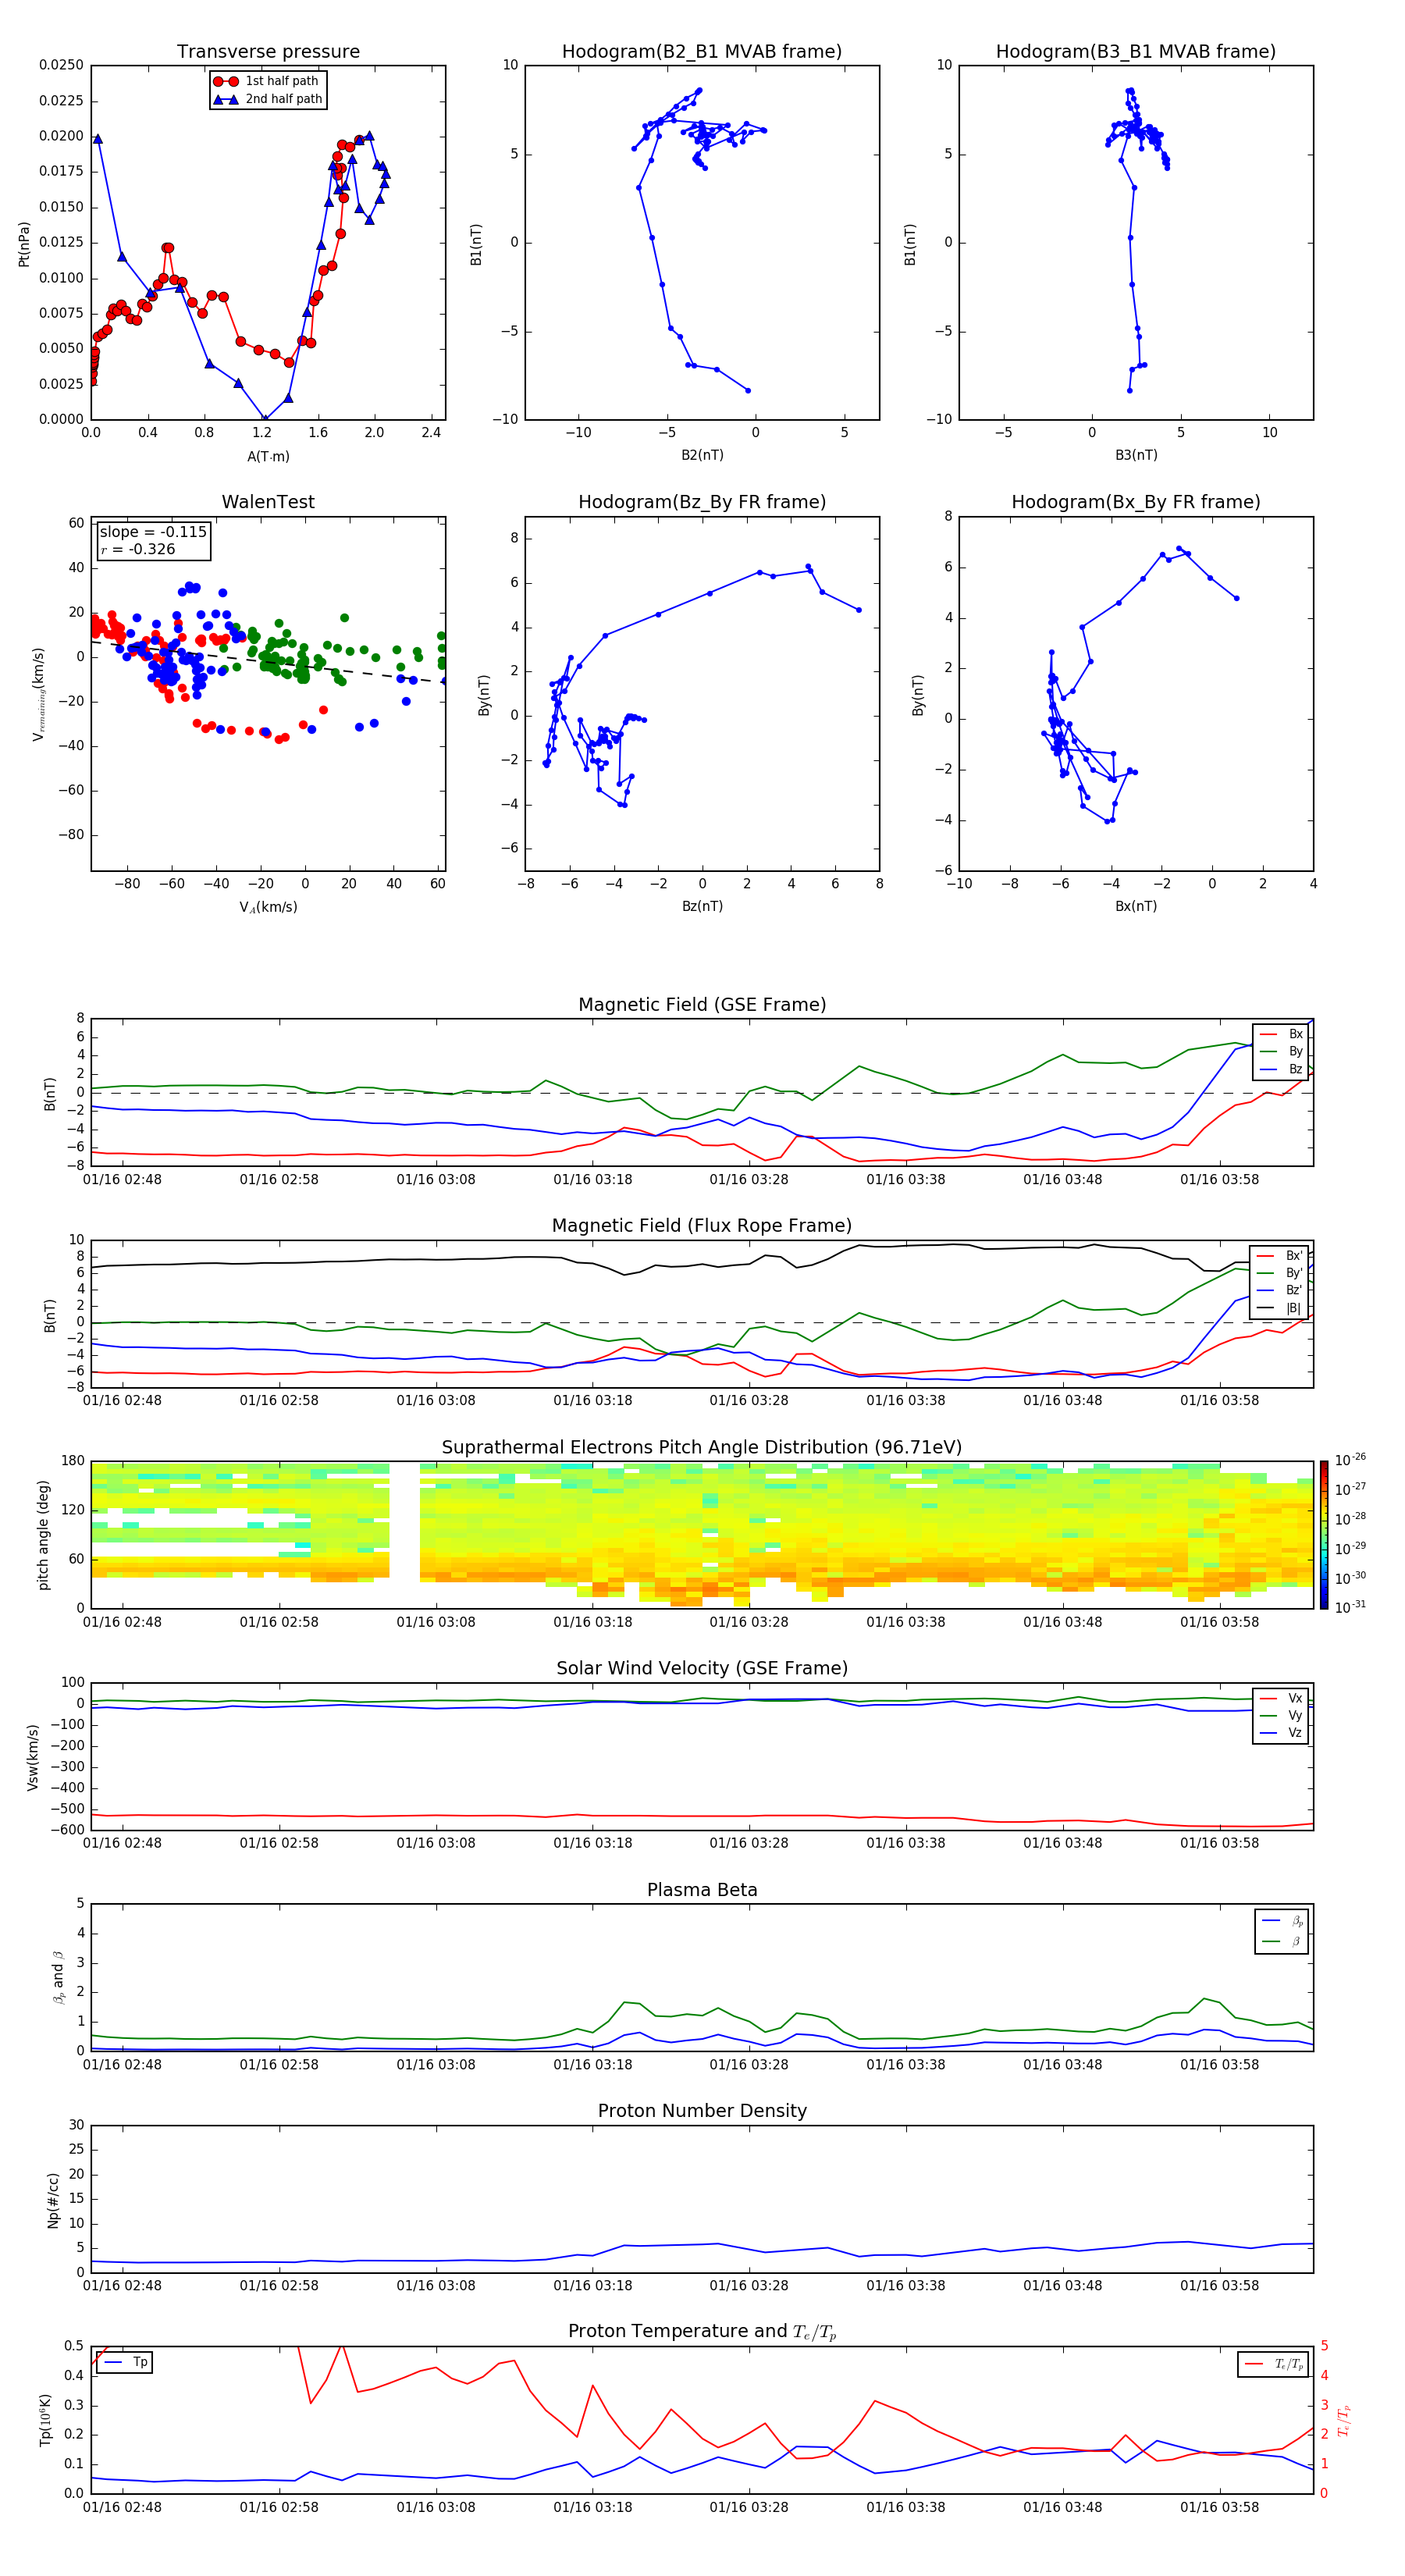
Task: Click the Bz(nT) x-axis label
Action: 702,906
